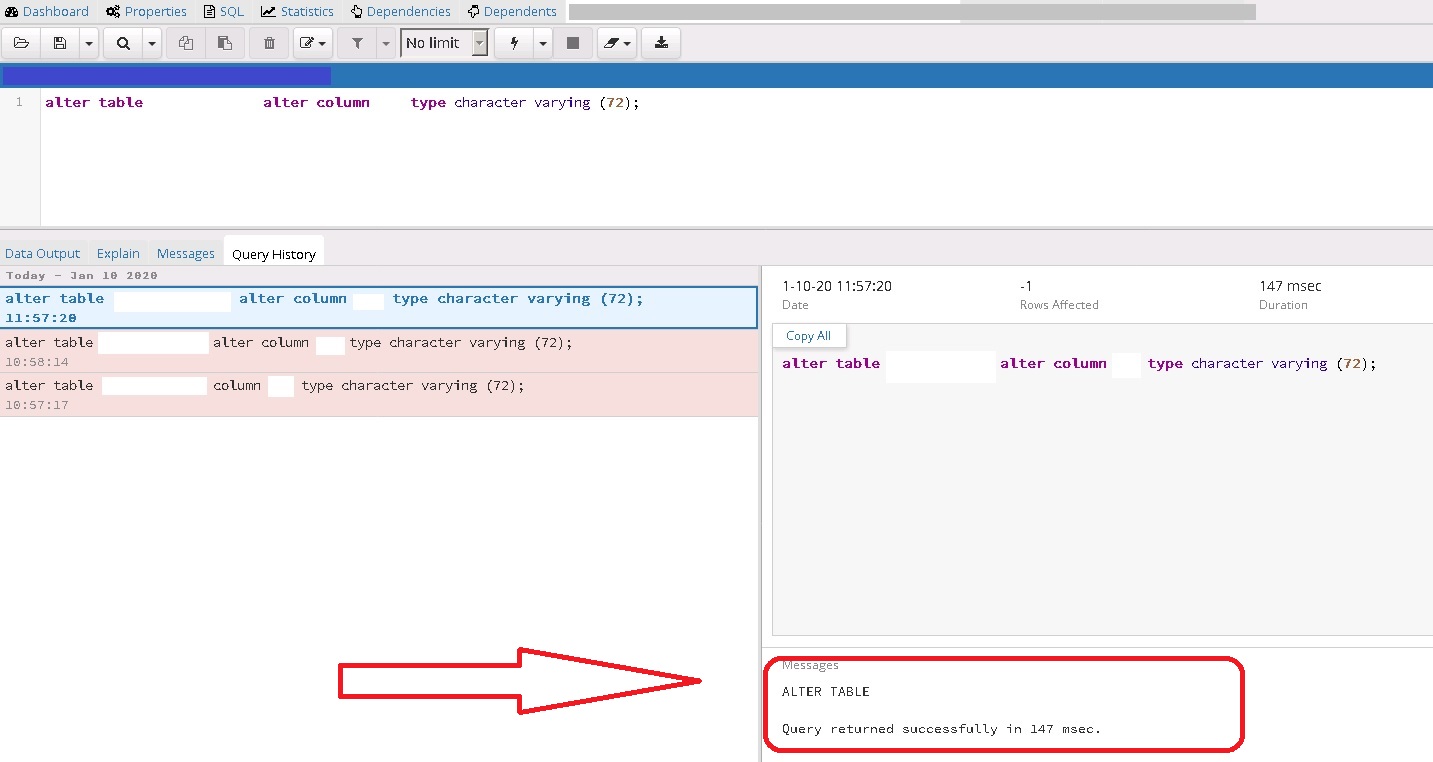Select the failed history entry at 10:57:17
Image resolution: width=1433 pixels, height=762 pixels.
(x=379, y=394)
